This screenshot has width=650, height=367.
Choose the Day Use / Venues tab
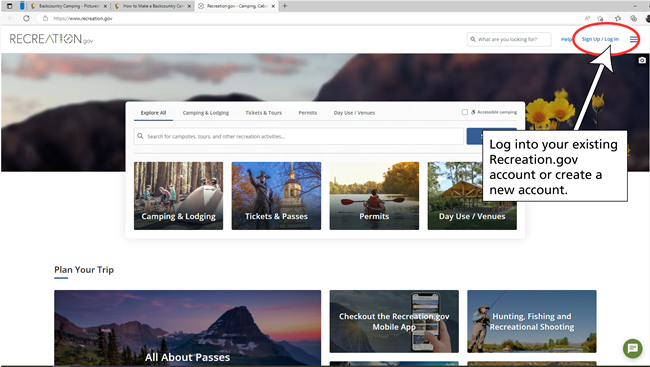pyautogui.click(x=354, y=113)
